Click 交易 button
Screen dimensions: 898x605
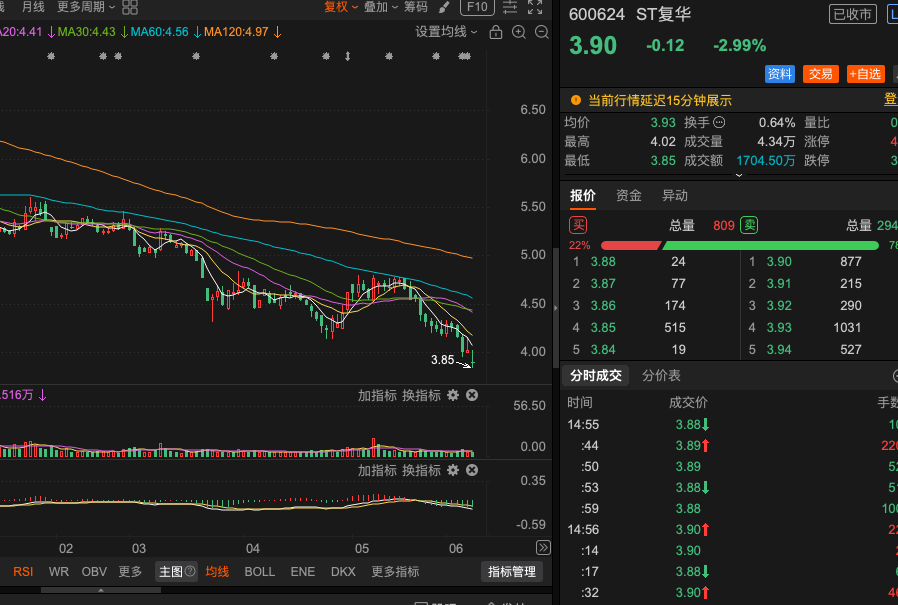click(x=821, y=74)
